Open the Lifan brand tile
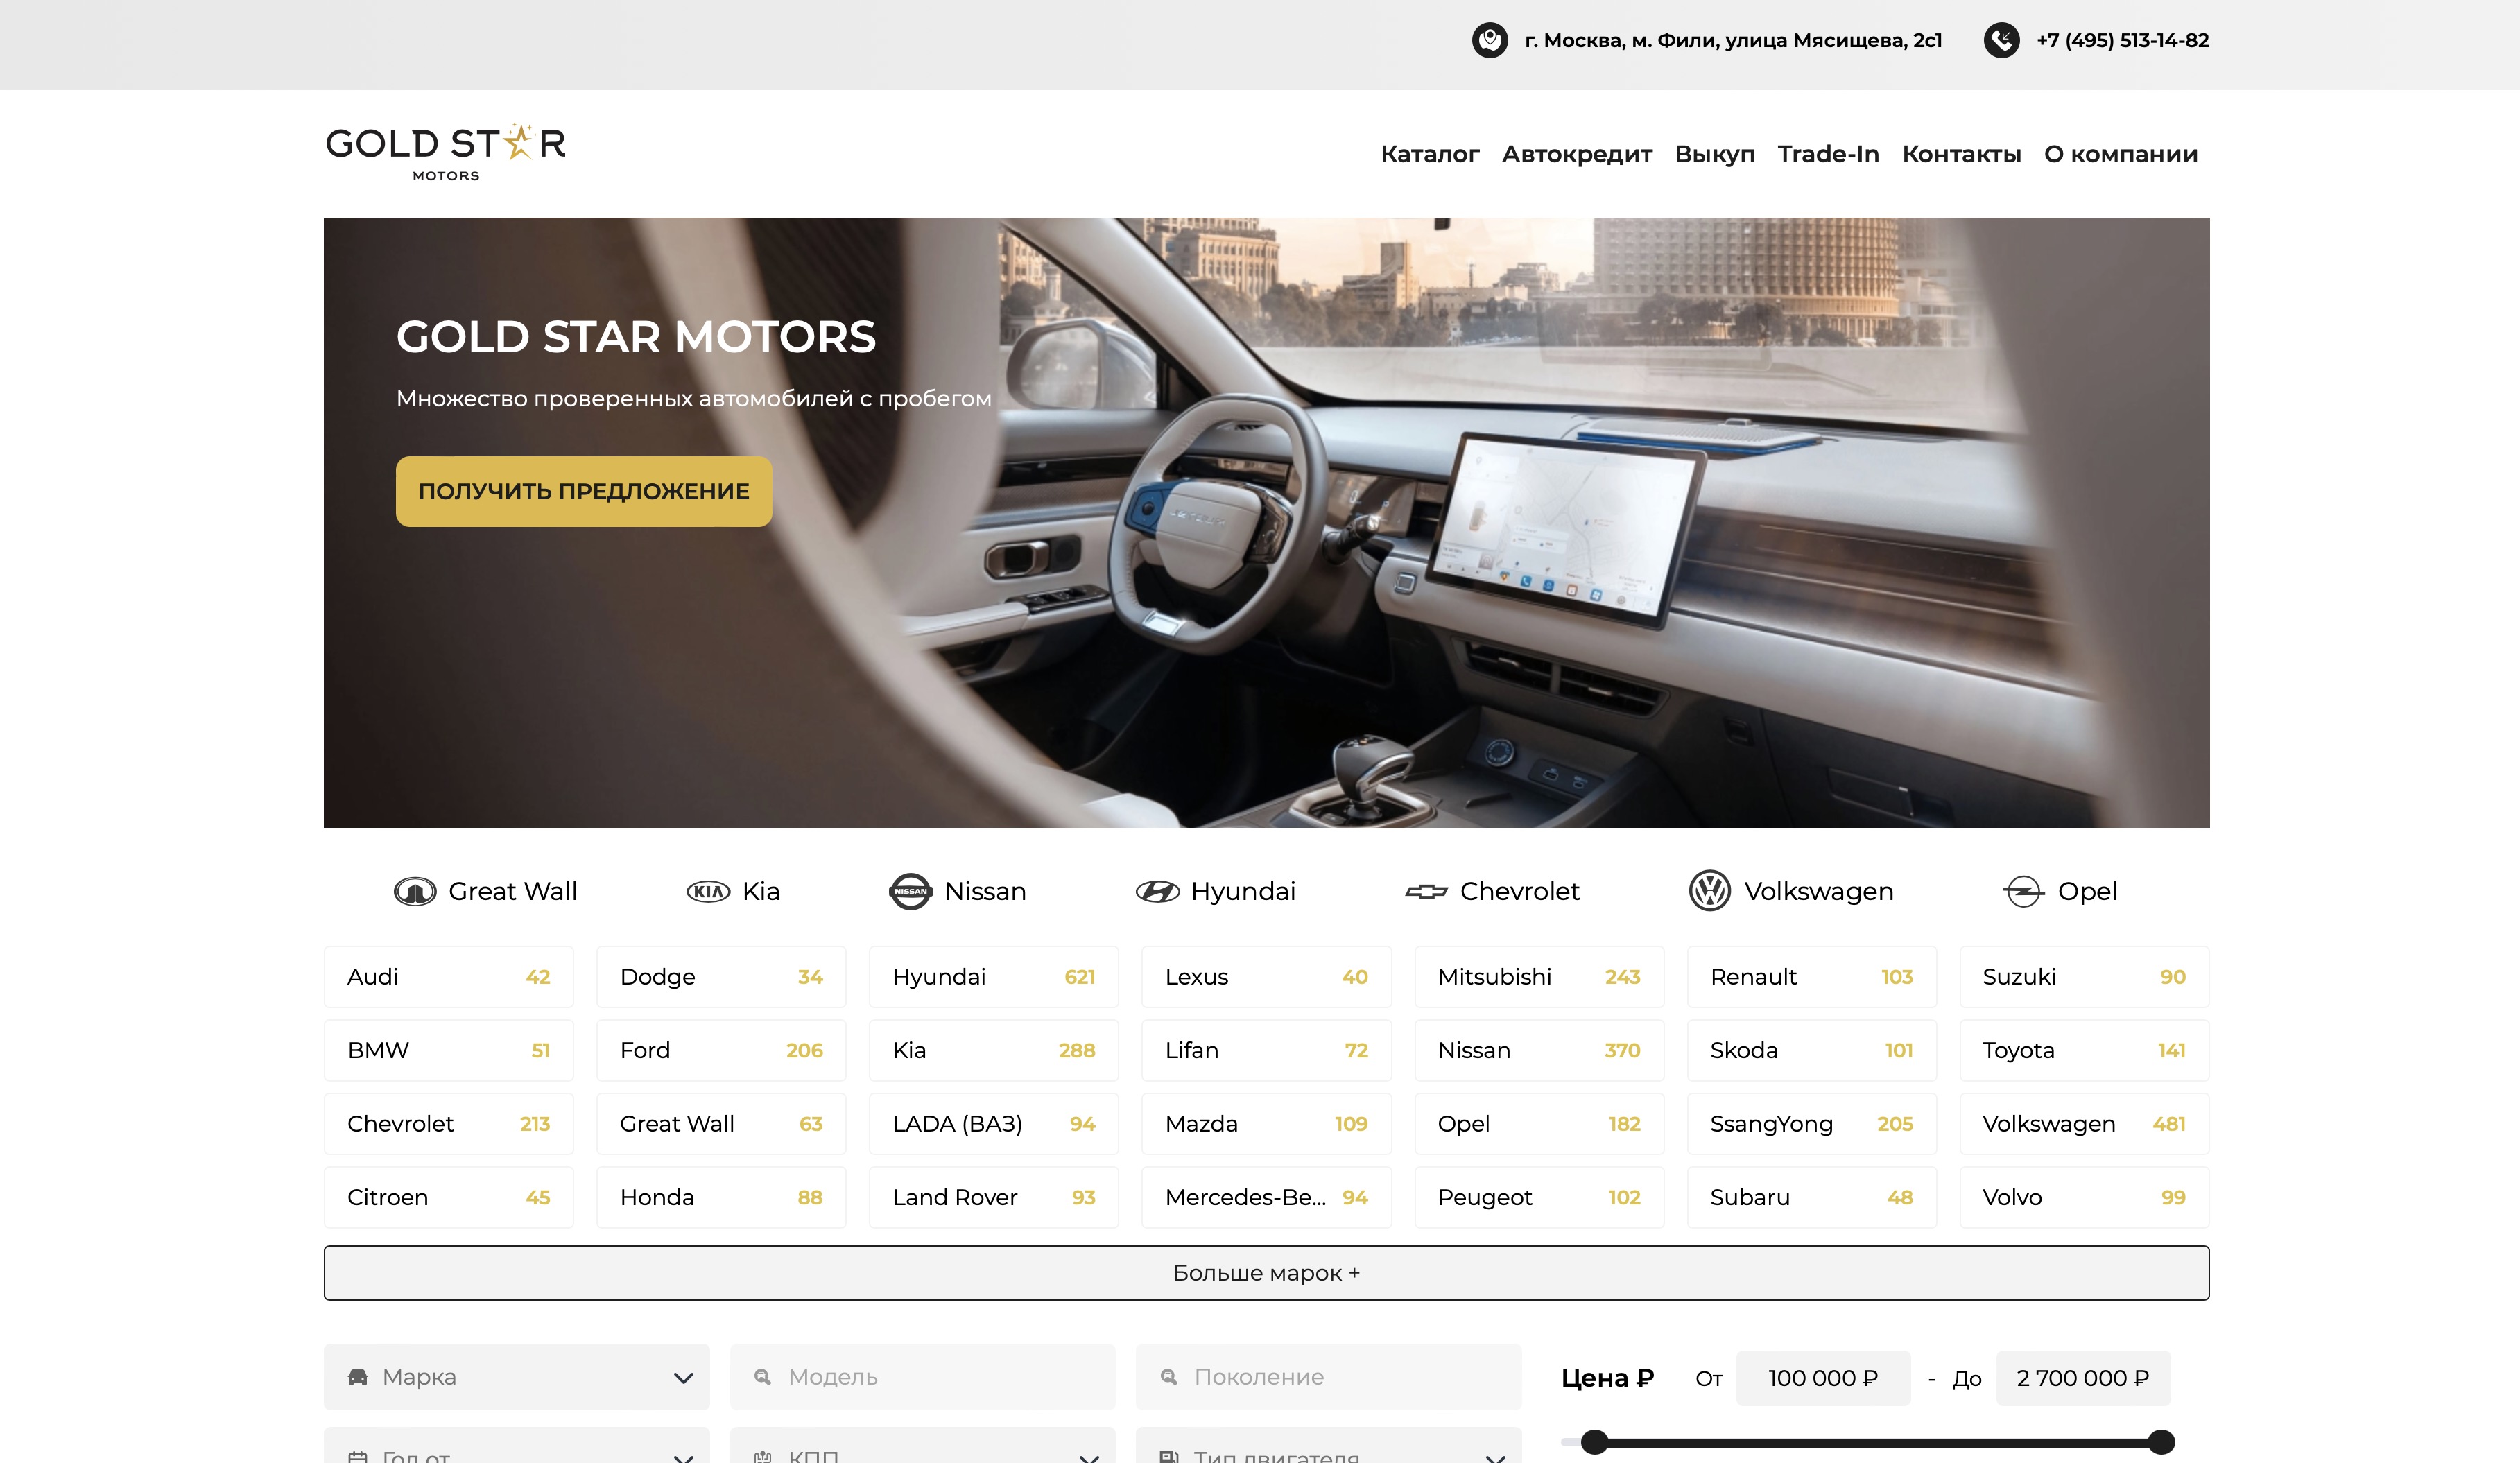Screen dimensions: 2520x1463 (1266, 1050)
